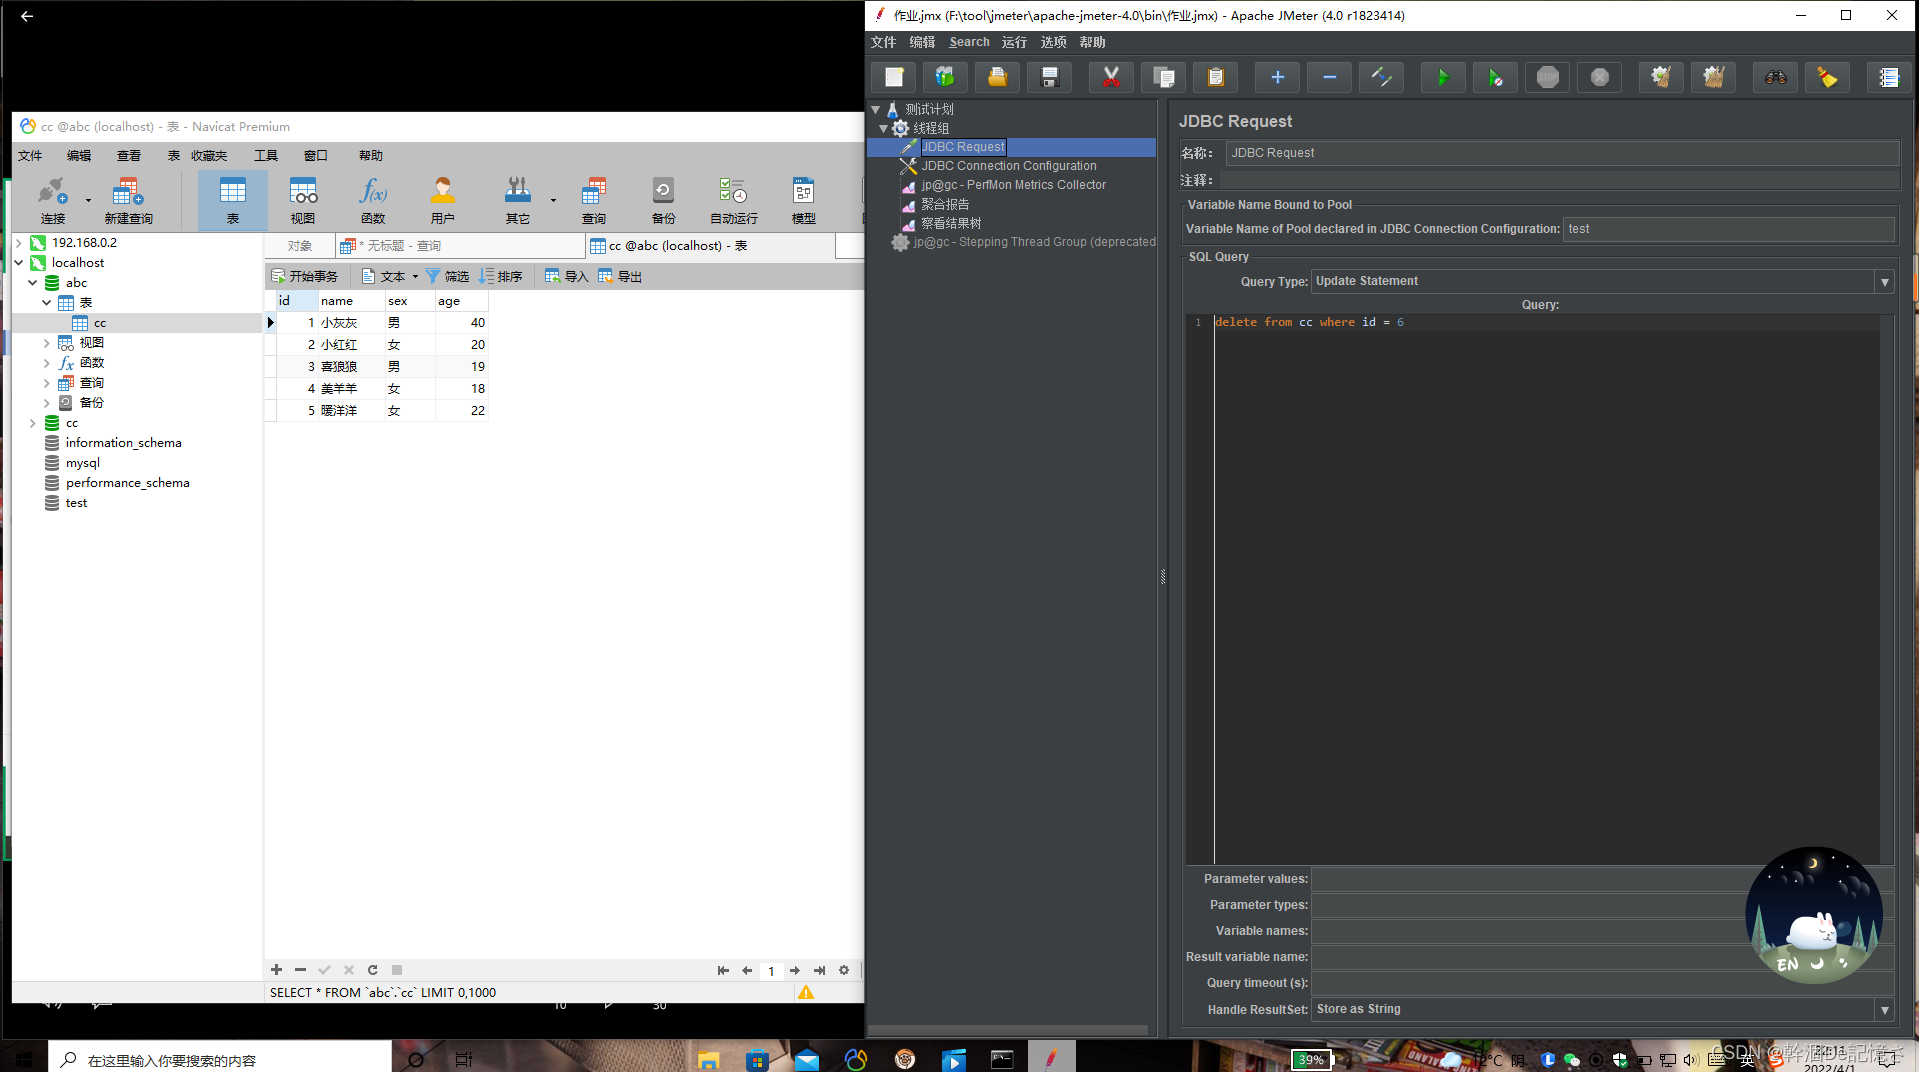The width and height of the screenshot is (1919, 1072).
Task: Open the Query Type dropdown
Action: pyautogui.click(x=1884, y=281)
